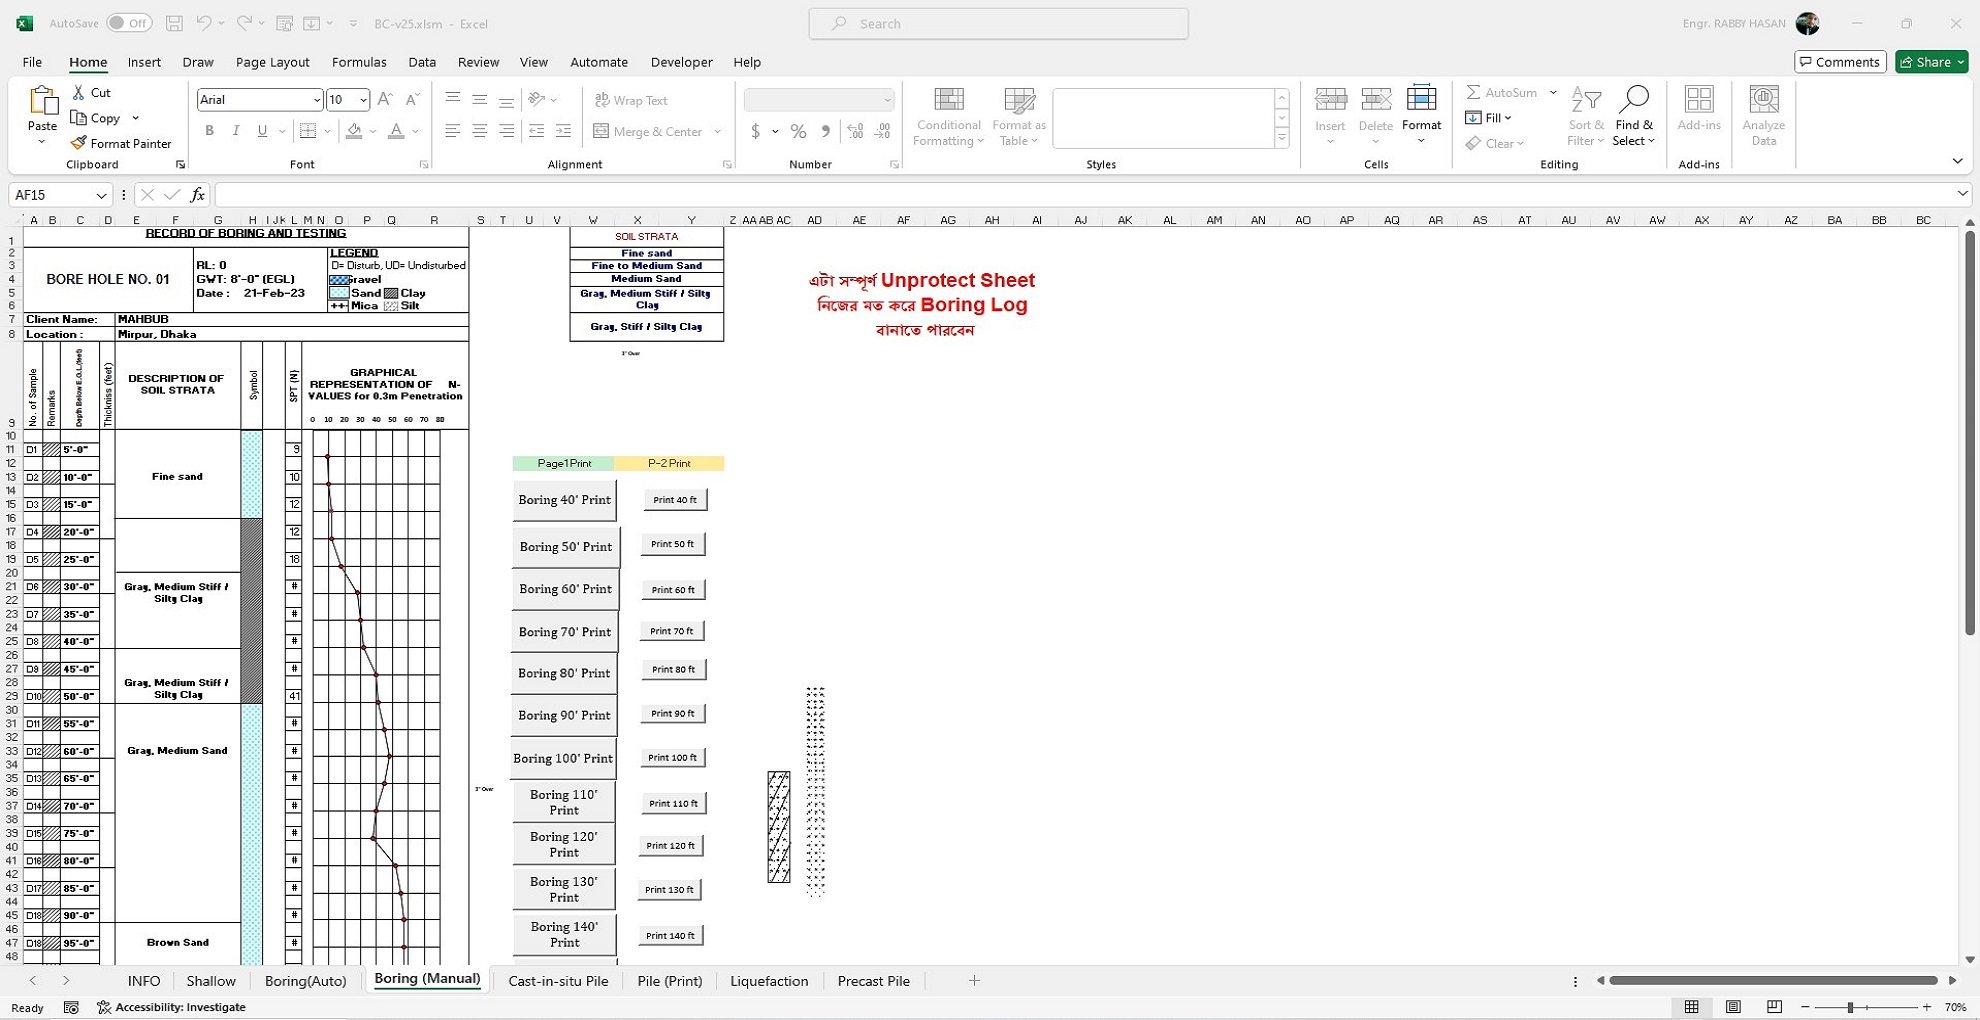Open the Page Layout ribbon tab
The height and width of the screenshot is (1020, 1980).
pyautogui.click(x=272, y=62)
